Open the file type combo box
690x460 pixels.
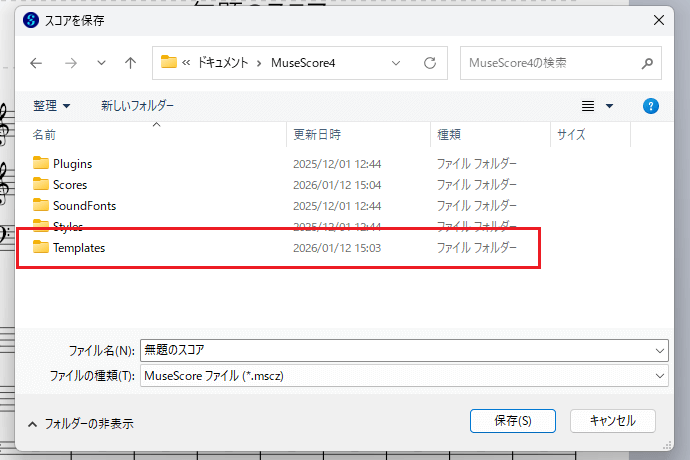[x=404, y=375]
